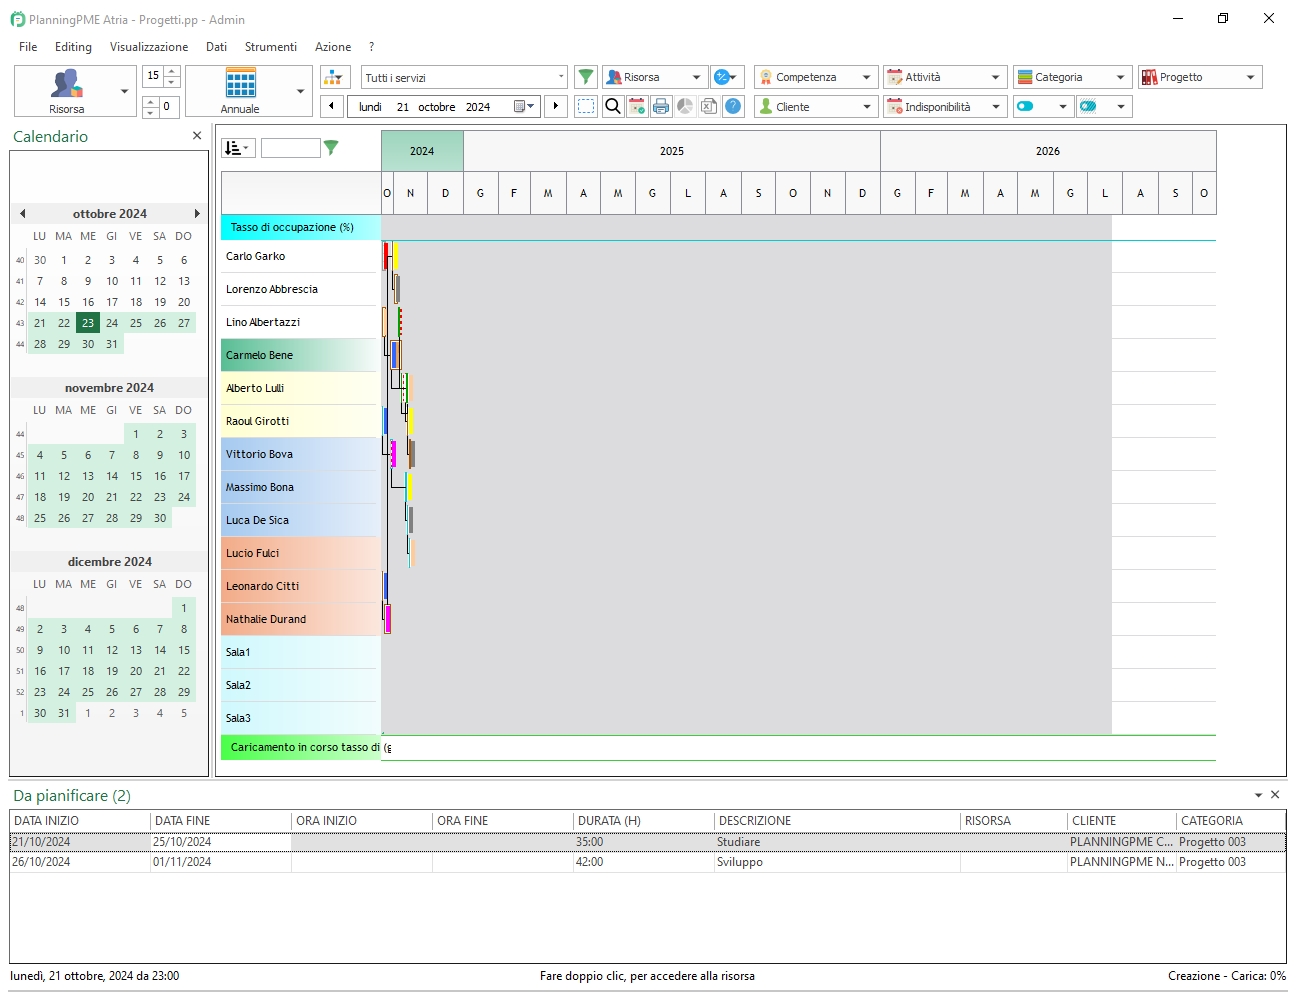Click the dashed selection rectangle icon
This screenshot has height=992, width=1296.
[x=586, y=106]
